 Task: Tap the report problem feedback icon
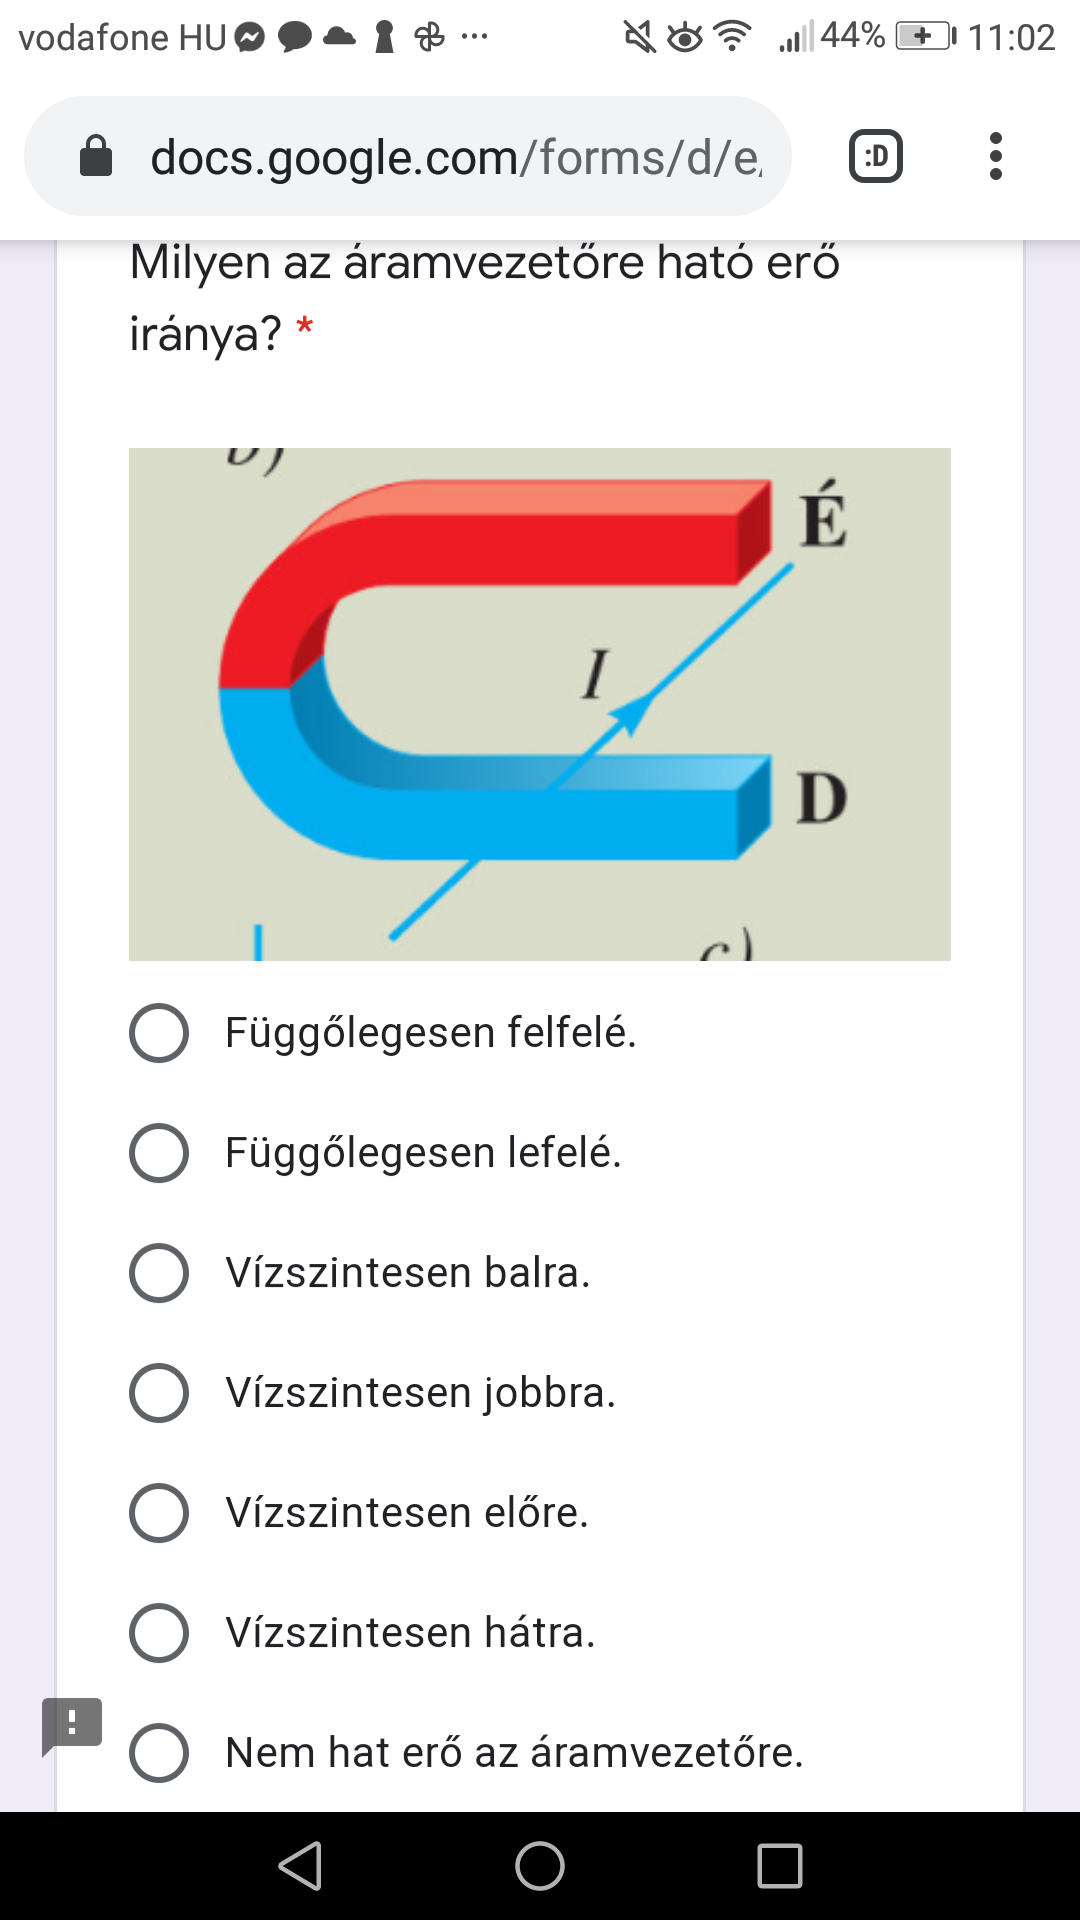pyautogui.click(x=72, y=1725)
